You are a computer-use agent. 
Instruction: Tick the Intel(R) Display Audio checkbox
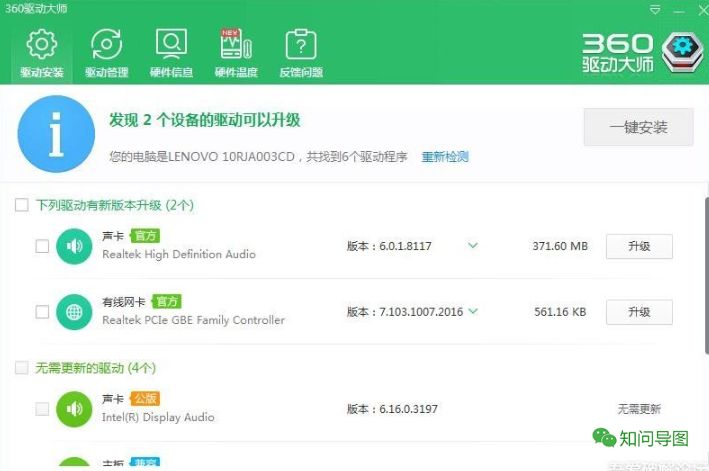42,409
